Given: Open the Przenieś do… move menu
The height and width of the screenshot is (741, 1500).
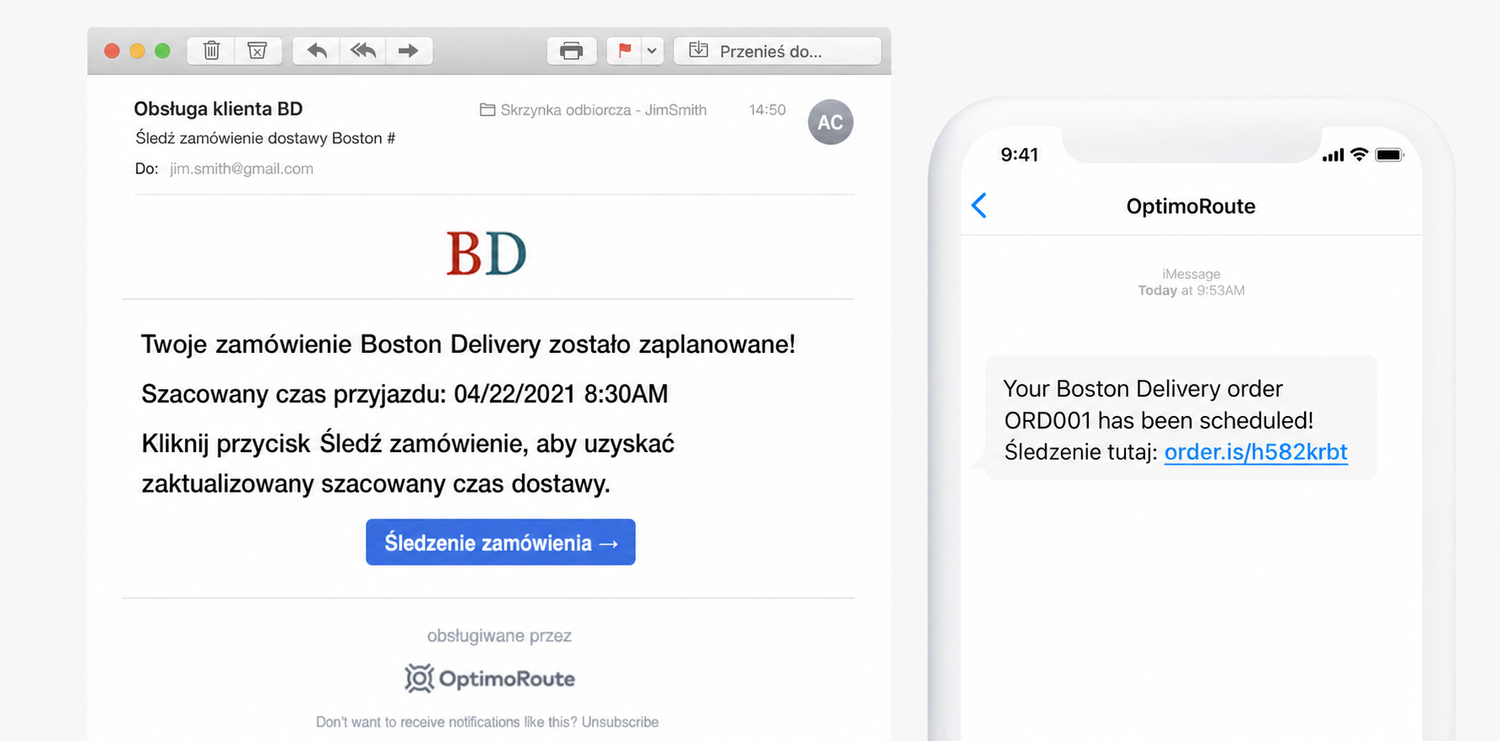Looking at the screenshot, I should pyautogui.click(x=777, y=51).
